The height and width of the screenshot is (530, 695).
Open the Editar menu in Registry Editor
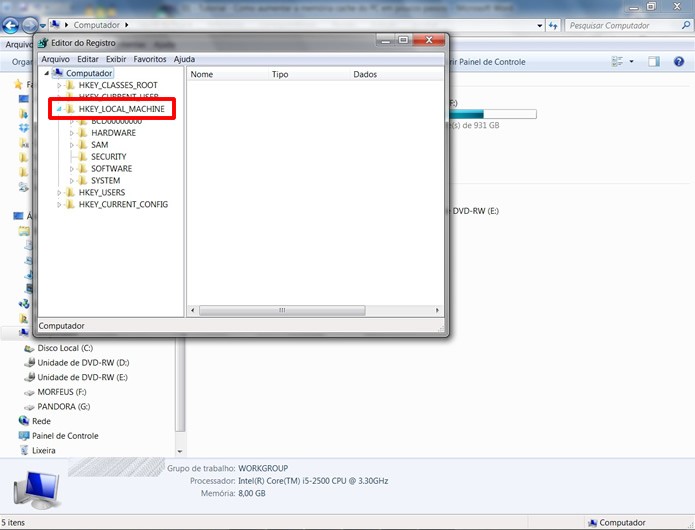pos(88,59)
